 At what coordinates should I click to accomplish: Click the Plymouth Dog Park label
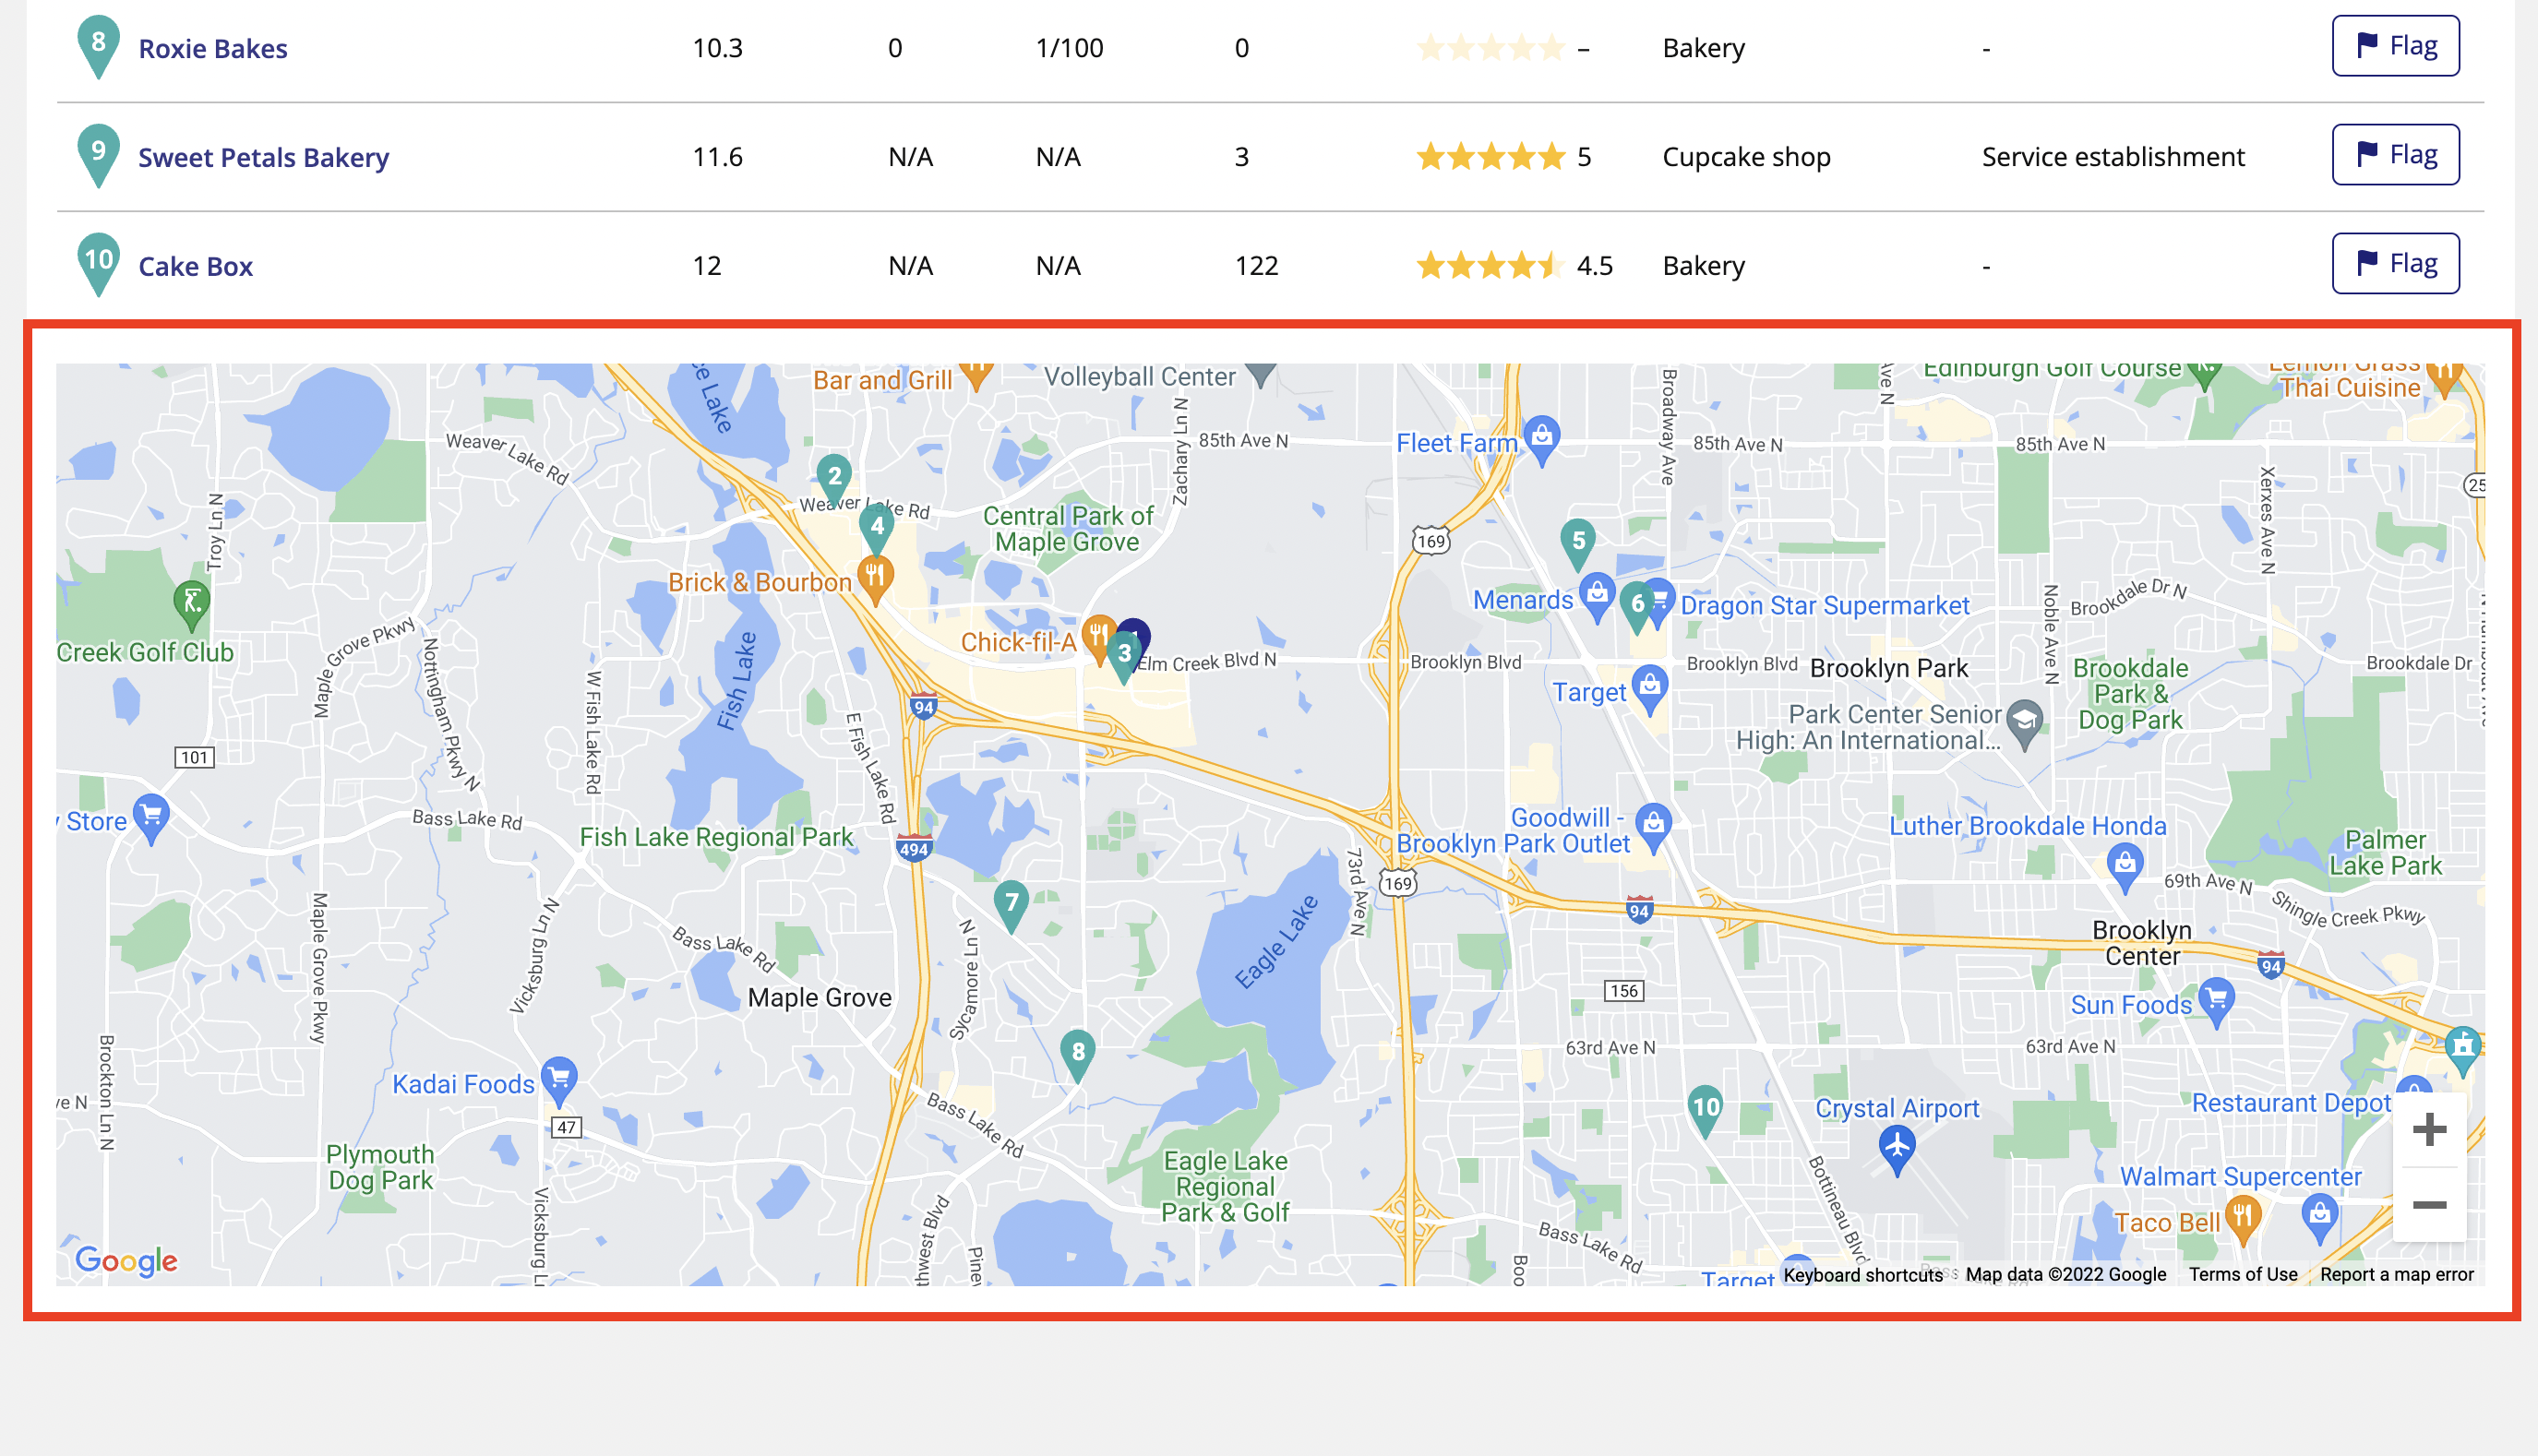380,1167
